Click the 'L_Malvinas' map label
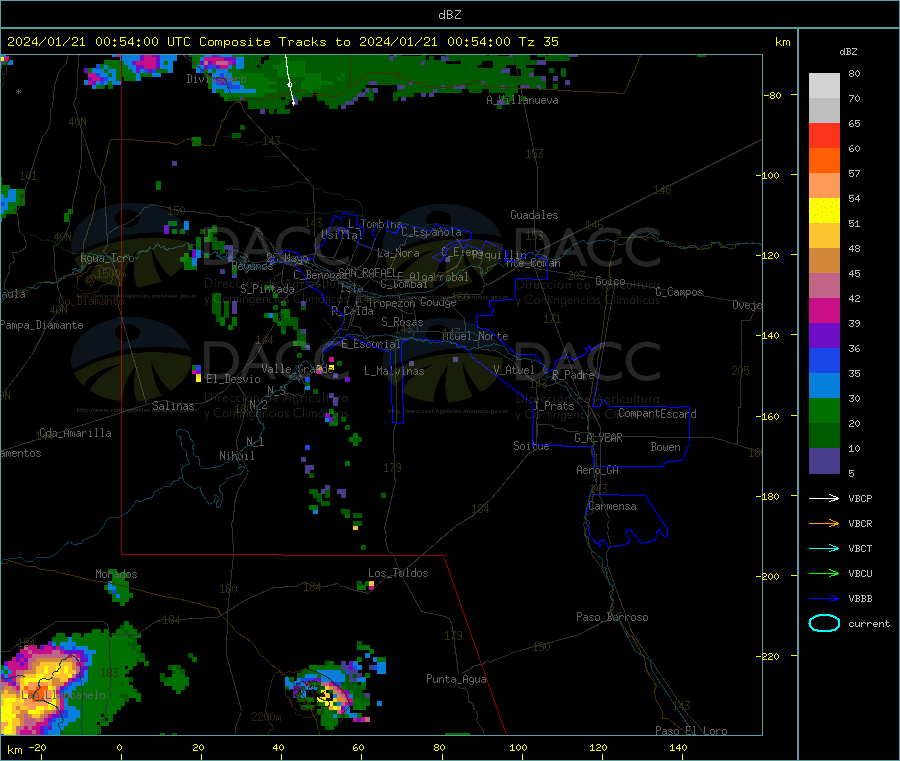This screenshot has width=900, height=761. 394,371
